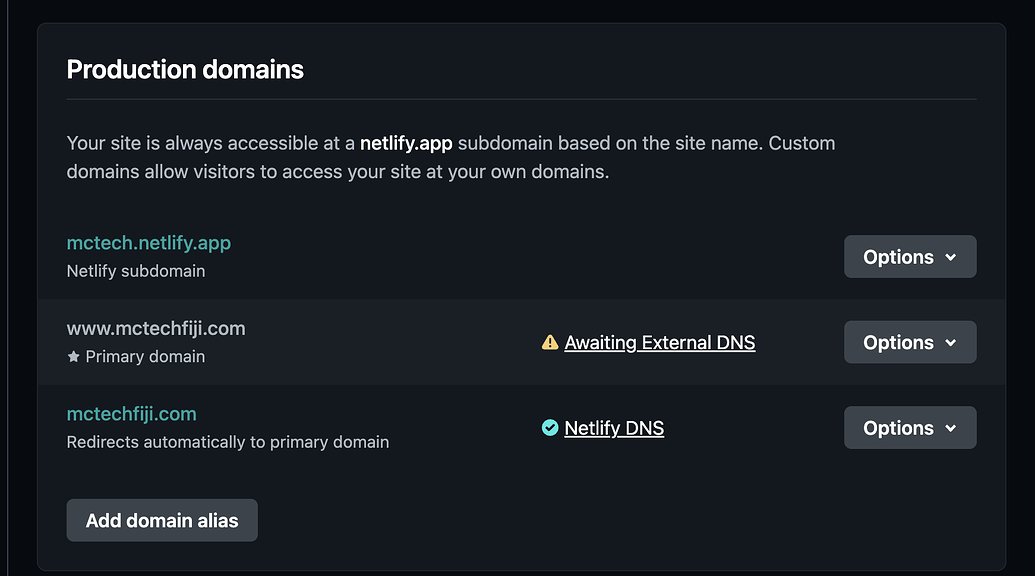The width and height of the screenshot is (1035, 576).
Task: Open the Netlify DNS link
Action: click(x=614, y=428)
